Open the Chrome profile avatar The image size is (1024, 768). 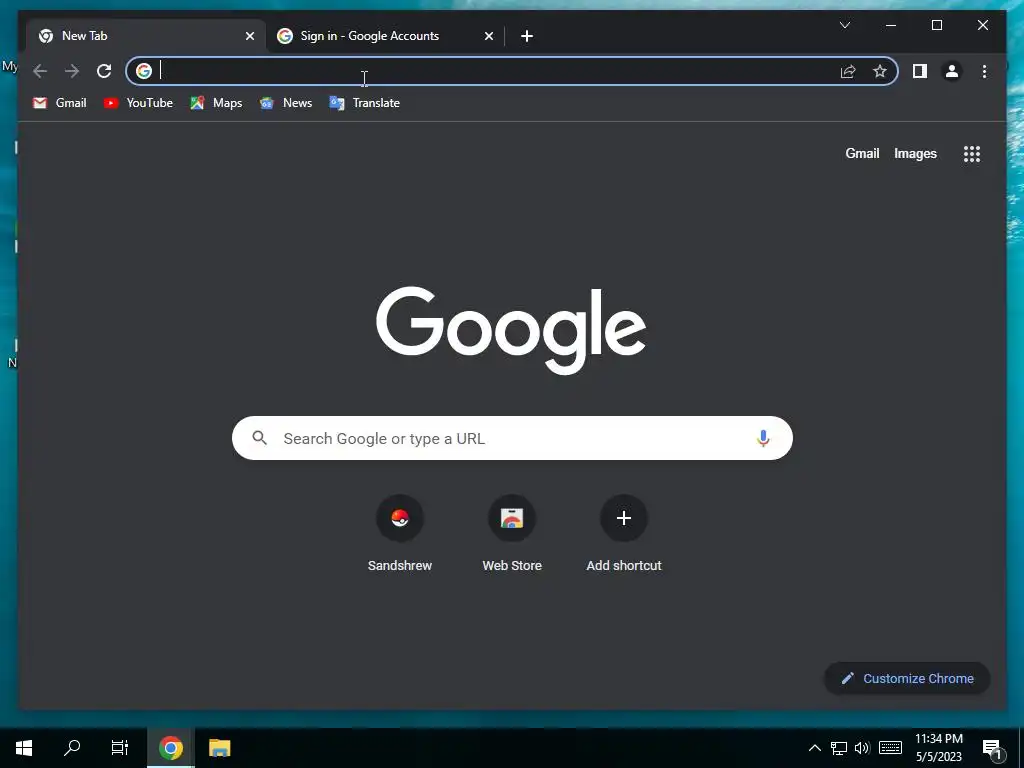tap(952, 71)
